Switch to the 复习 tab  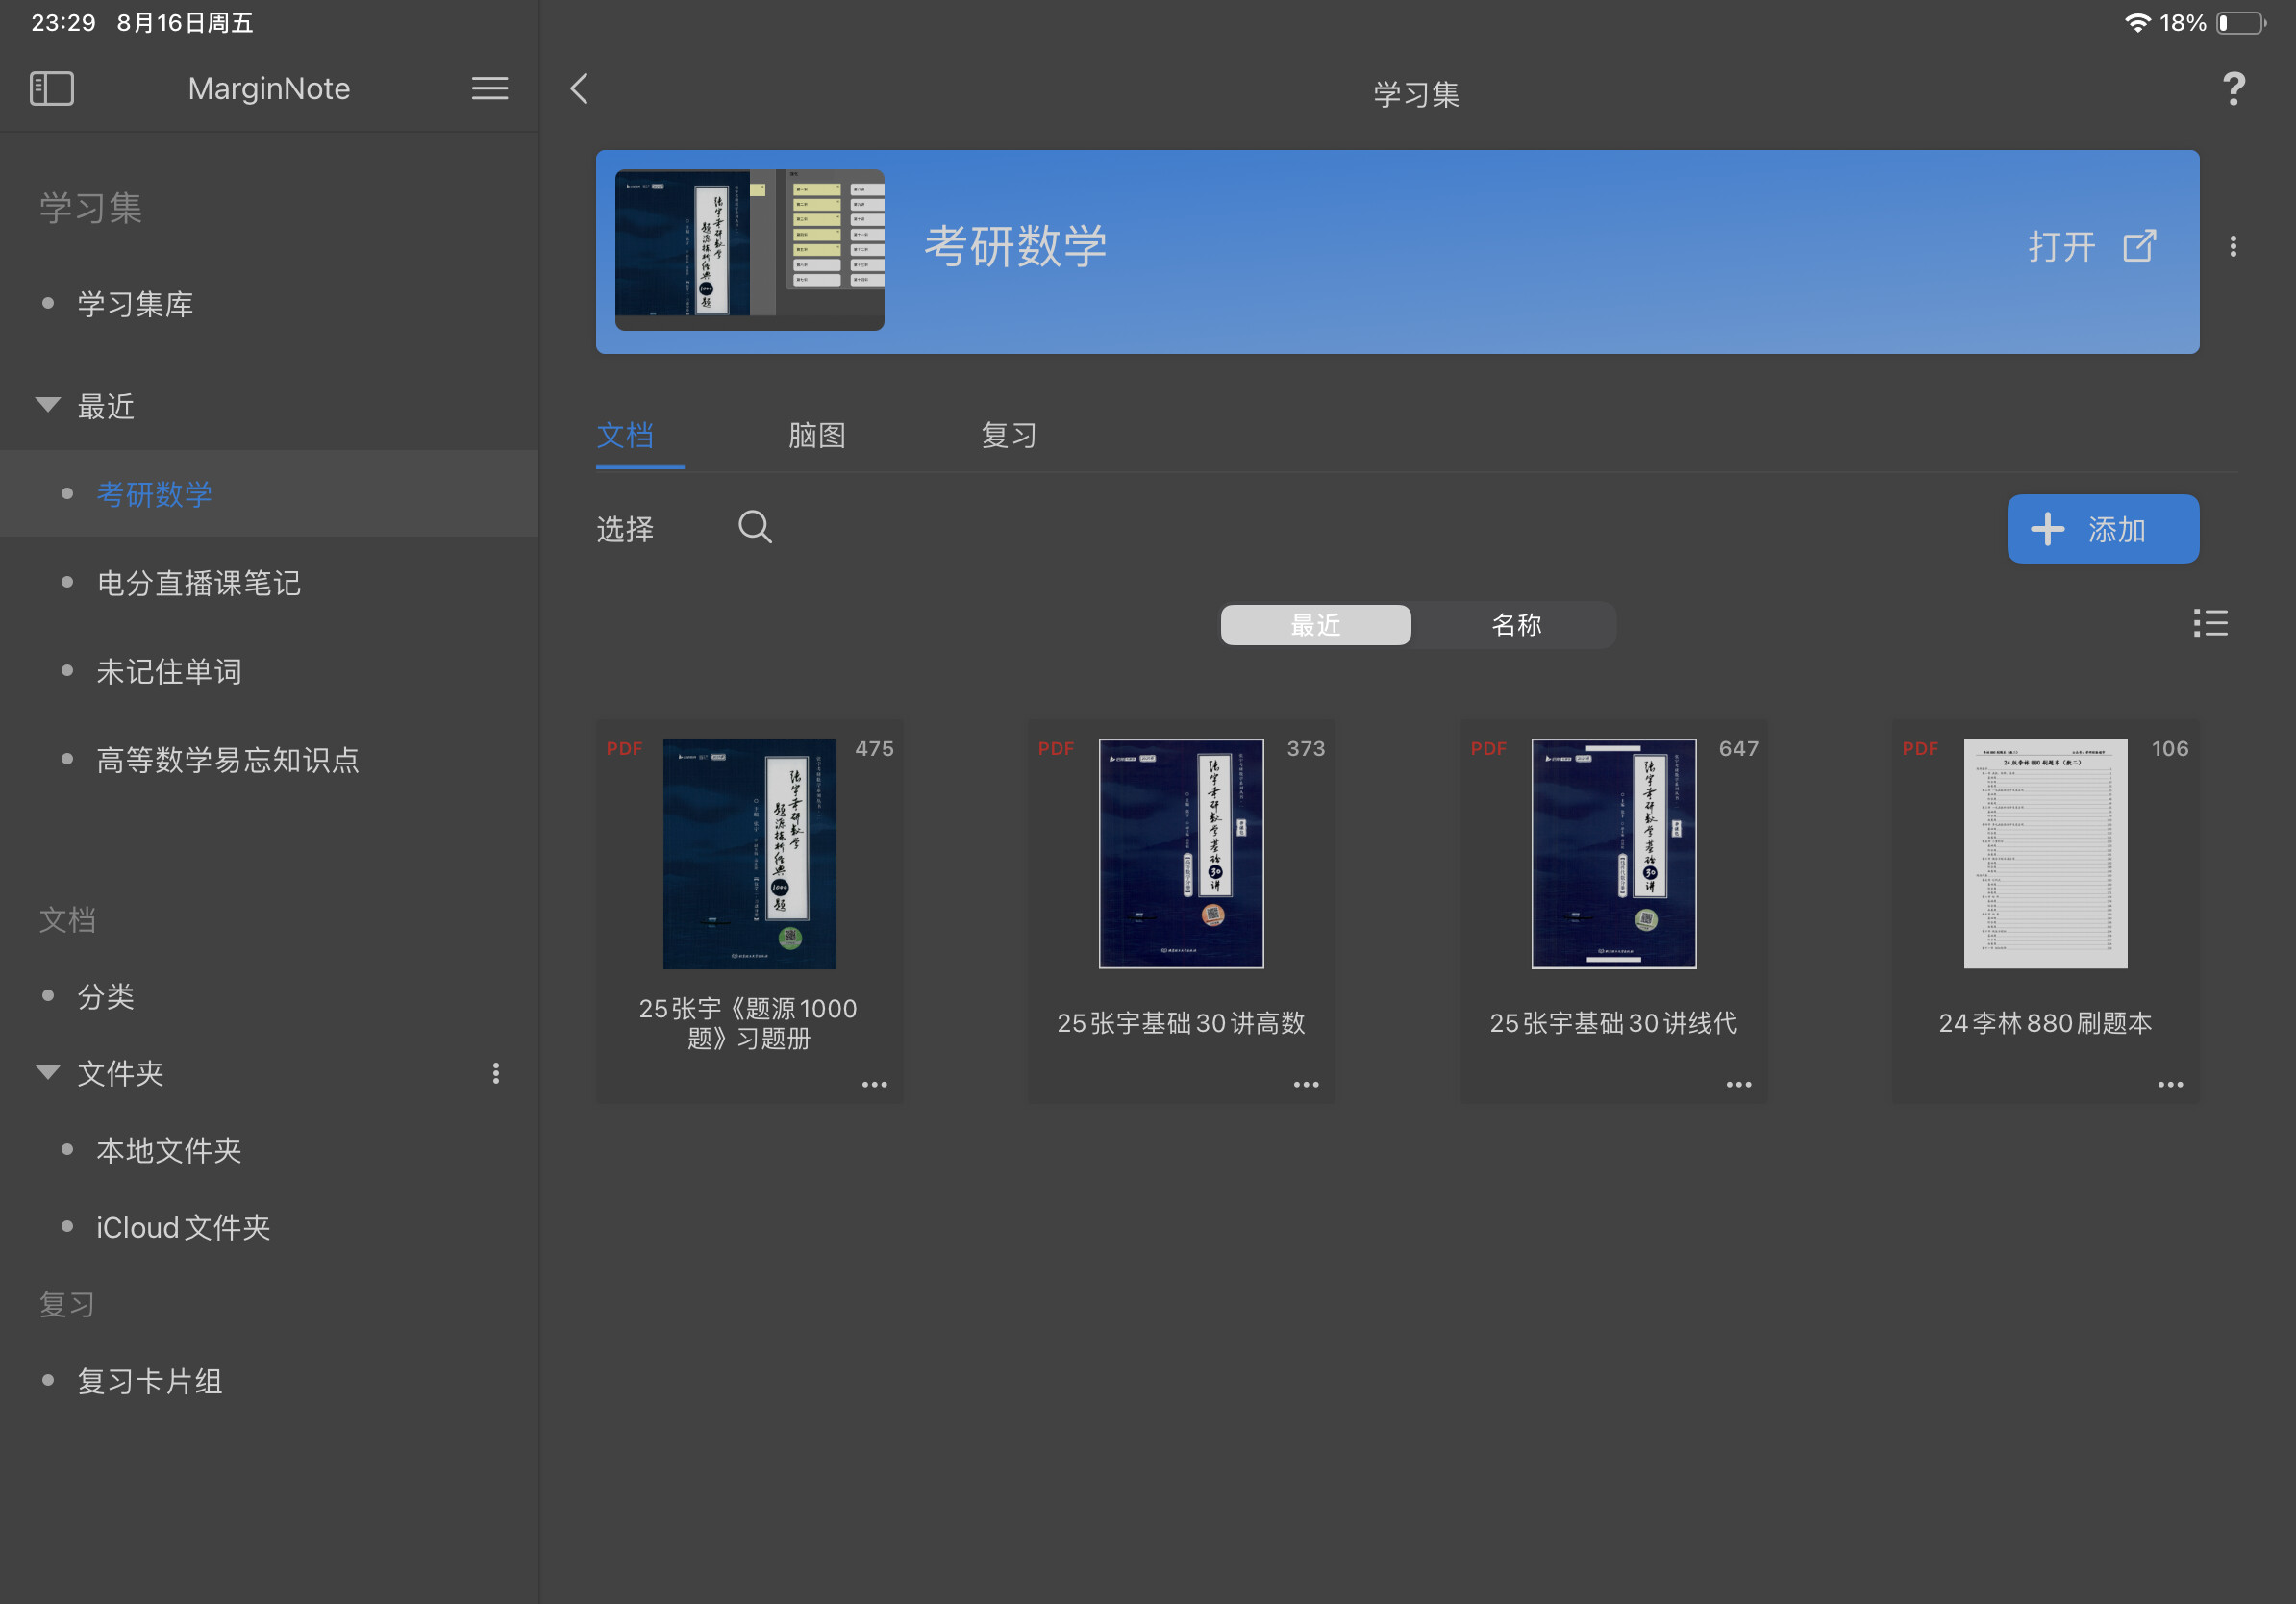pyautogui.click(x=1009, y=434)
